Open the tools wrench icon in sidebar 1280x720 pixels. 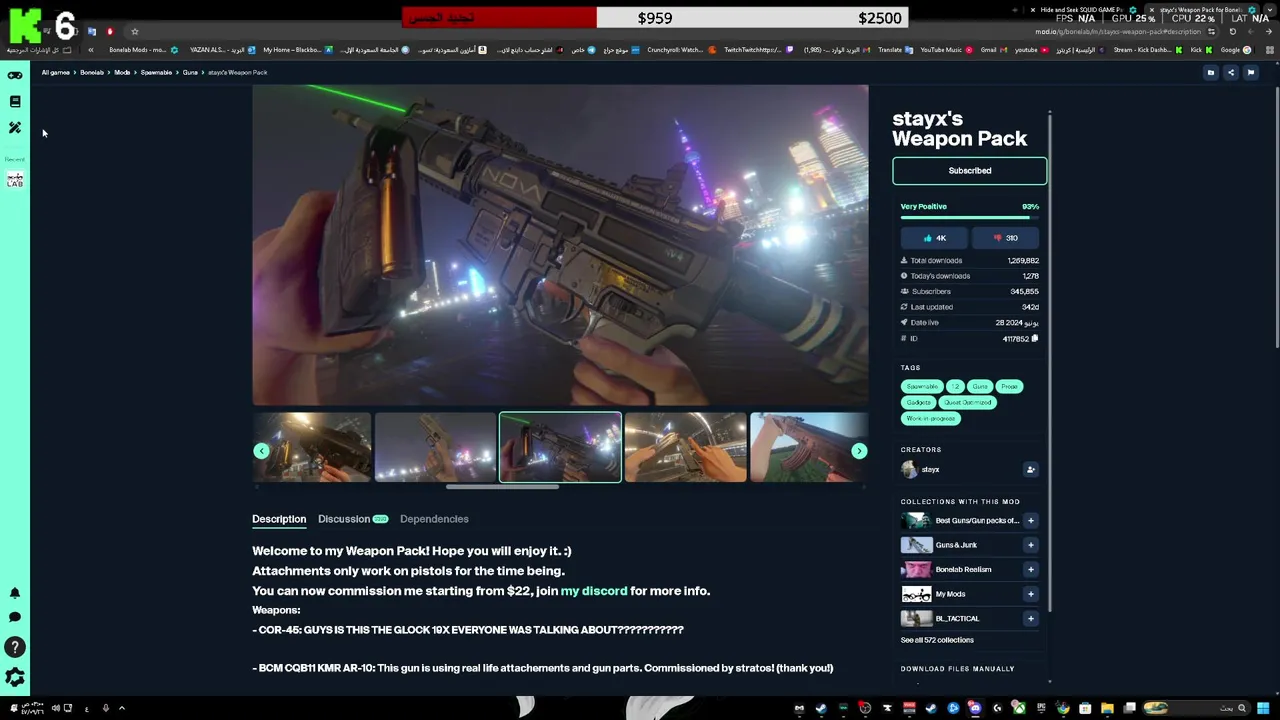pos(15,128)
